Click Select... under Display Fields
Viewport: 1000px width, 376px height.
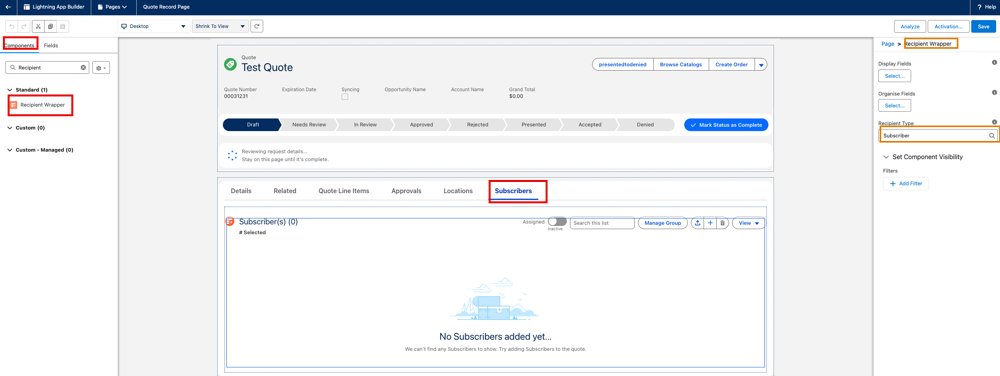(x=895, y=76)
